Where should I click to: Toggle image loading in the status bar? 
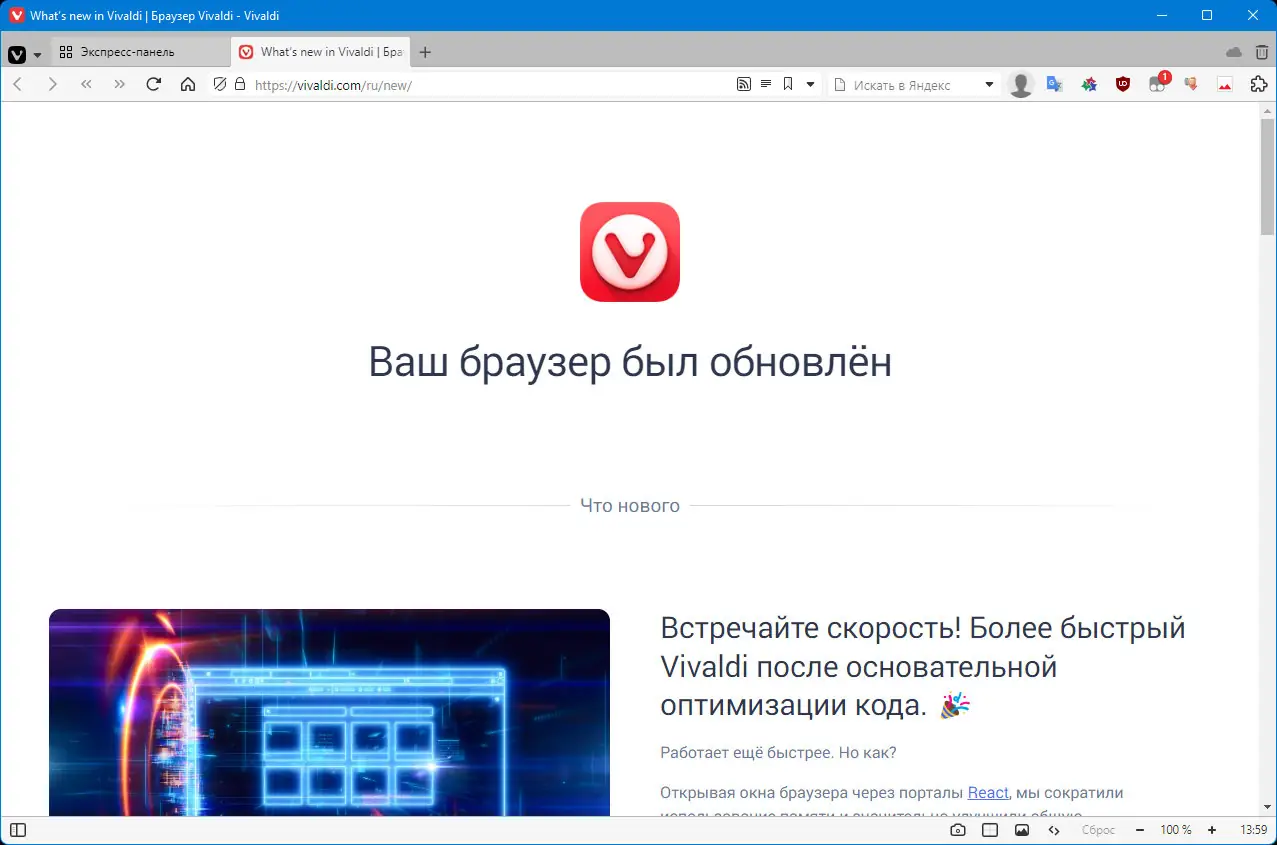[1021, 829]
